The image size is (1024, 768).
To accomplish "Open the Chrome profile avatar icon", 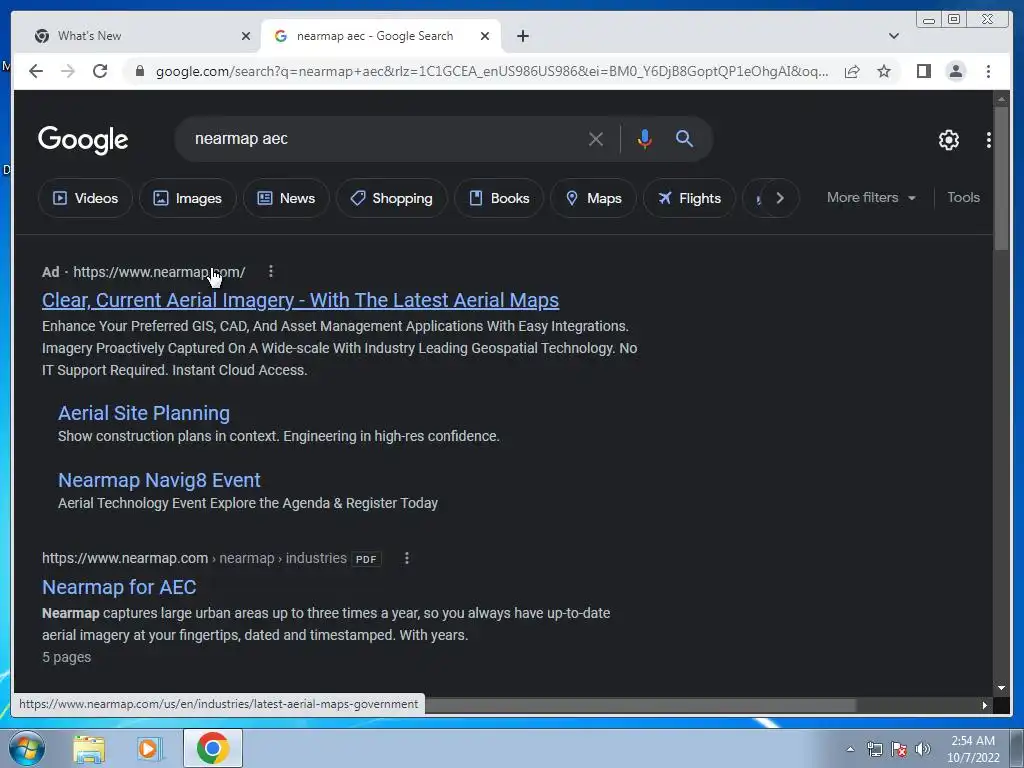I will coord(955,71).
